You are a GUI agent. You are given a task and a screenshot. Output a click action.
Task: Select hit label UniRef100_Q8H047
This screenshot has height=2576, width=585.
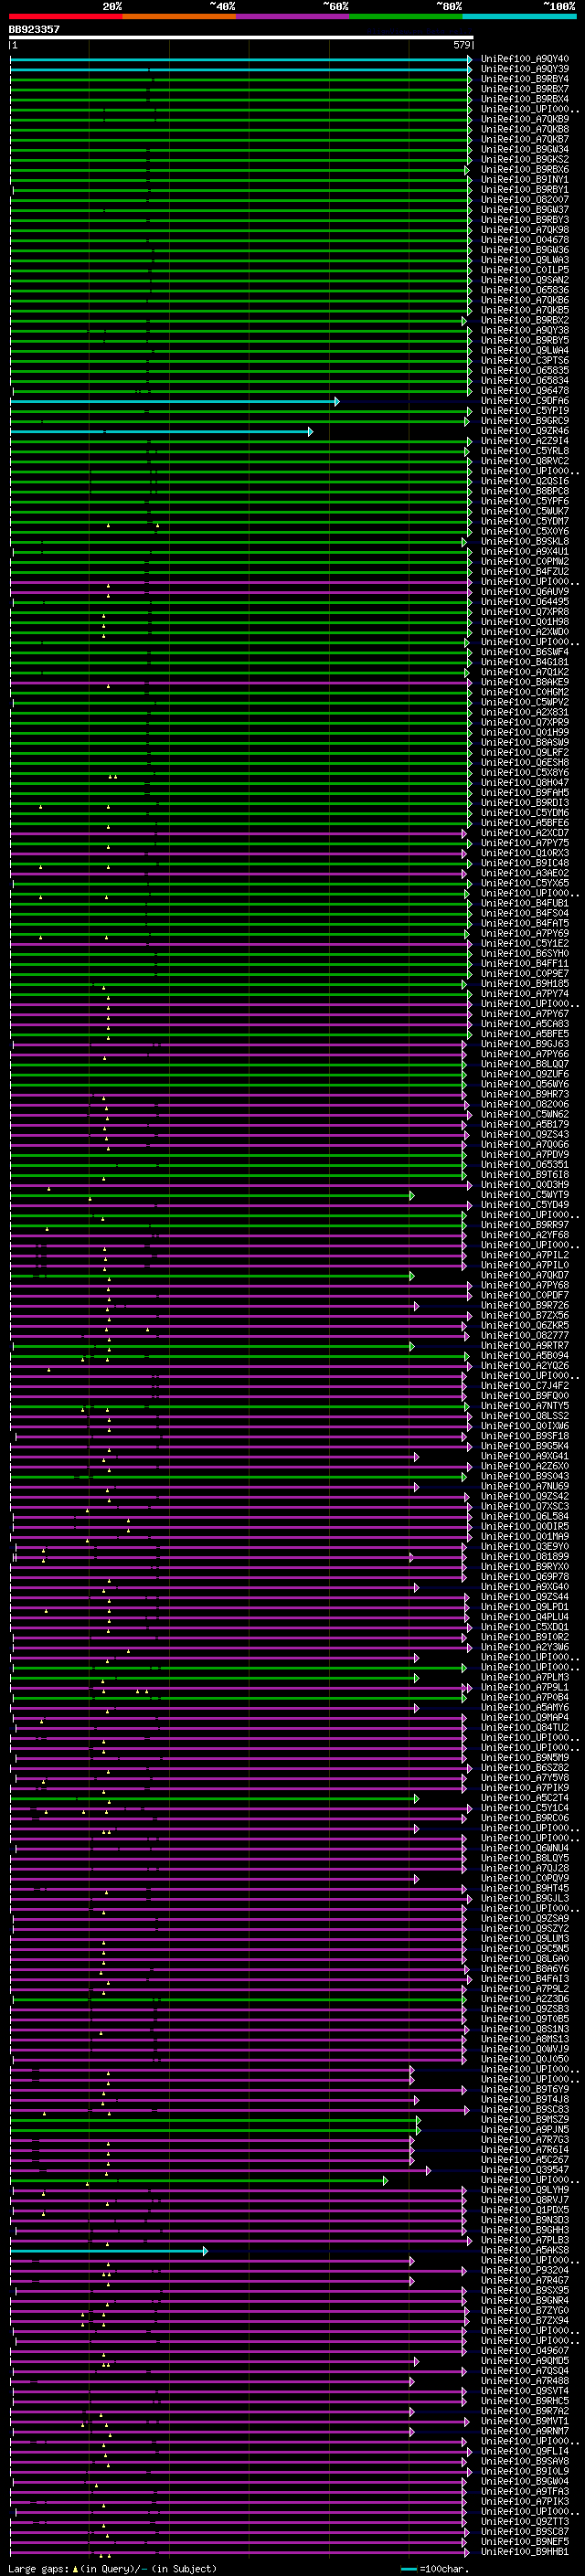[524, 783]
